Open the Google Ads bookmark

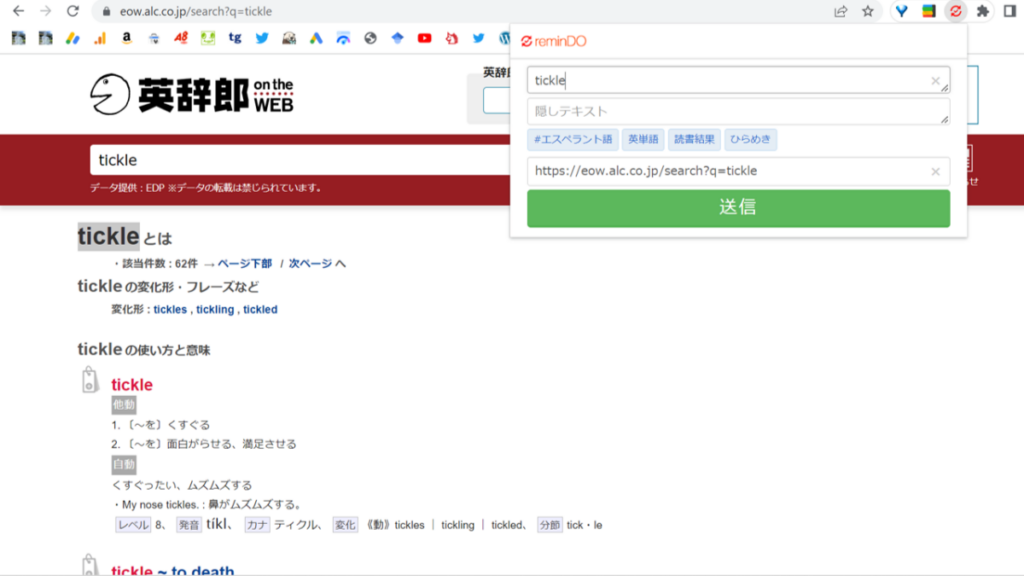coord(316,39)
